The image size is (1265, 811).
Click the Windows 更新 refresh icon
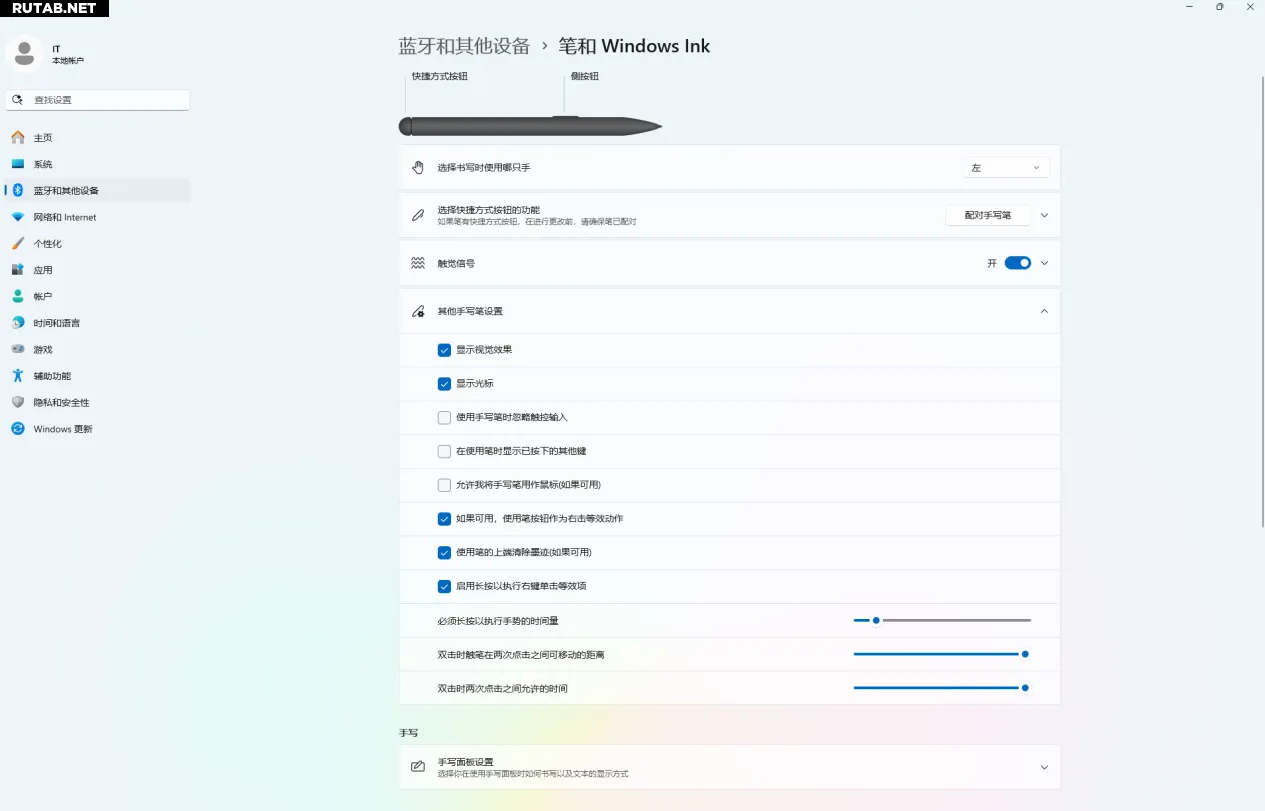[18, 429]
